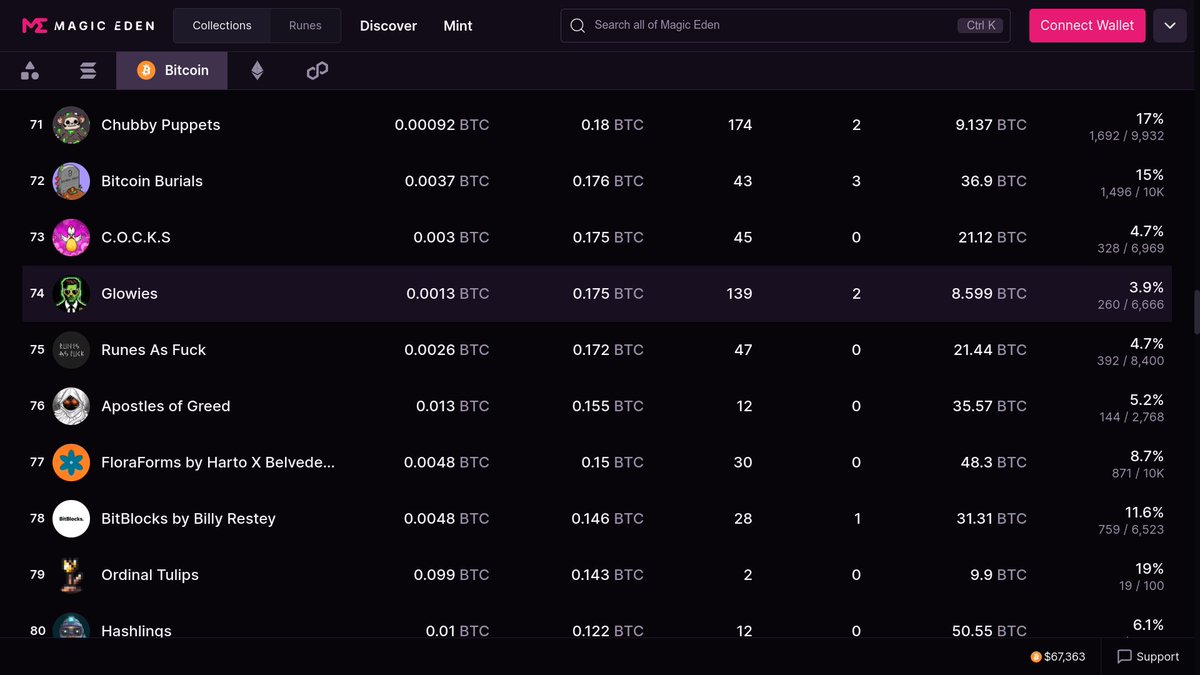
Task: Open the Discover menu
Action: (388, 26)
